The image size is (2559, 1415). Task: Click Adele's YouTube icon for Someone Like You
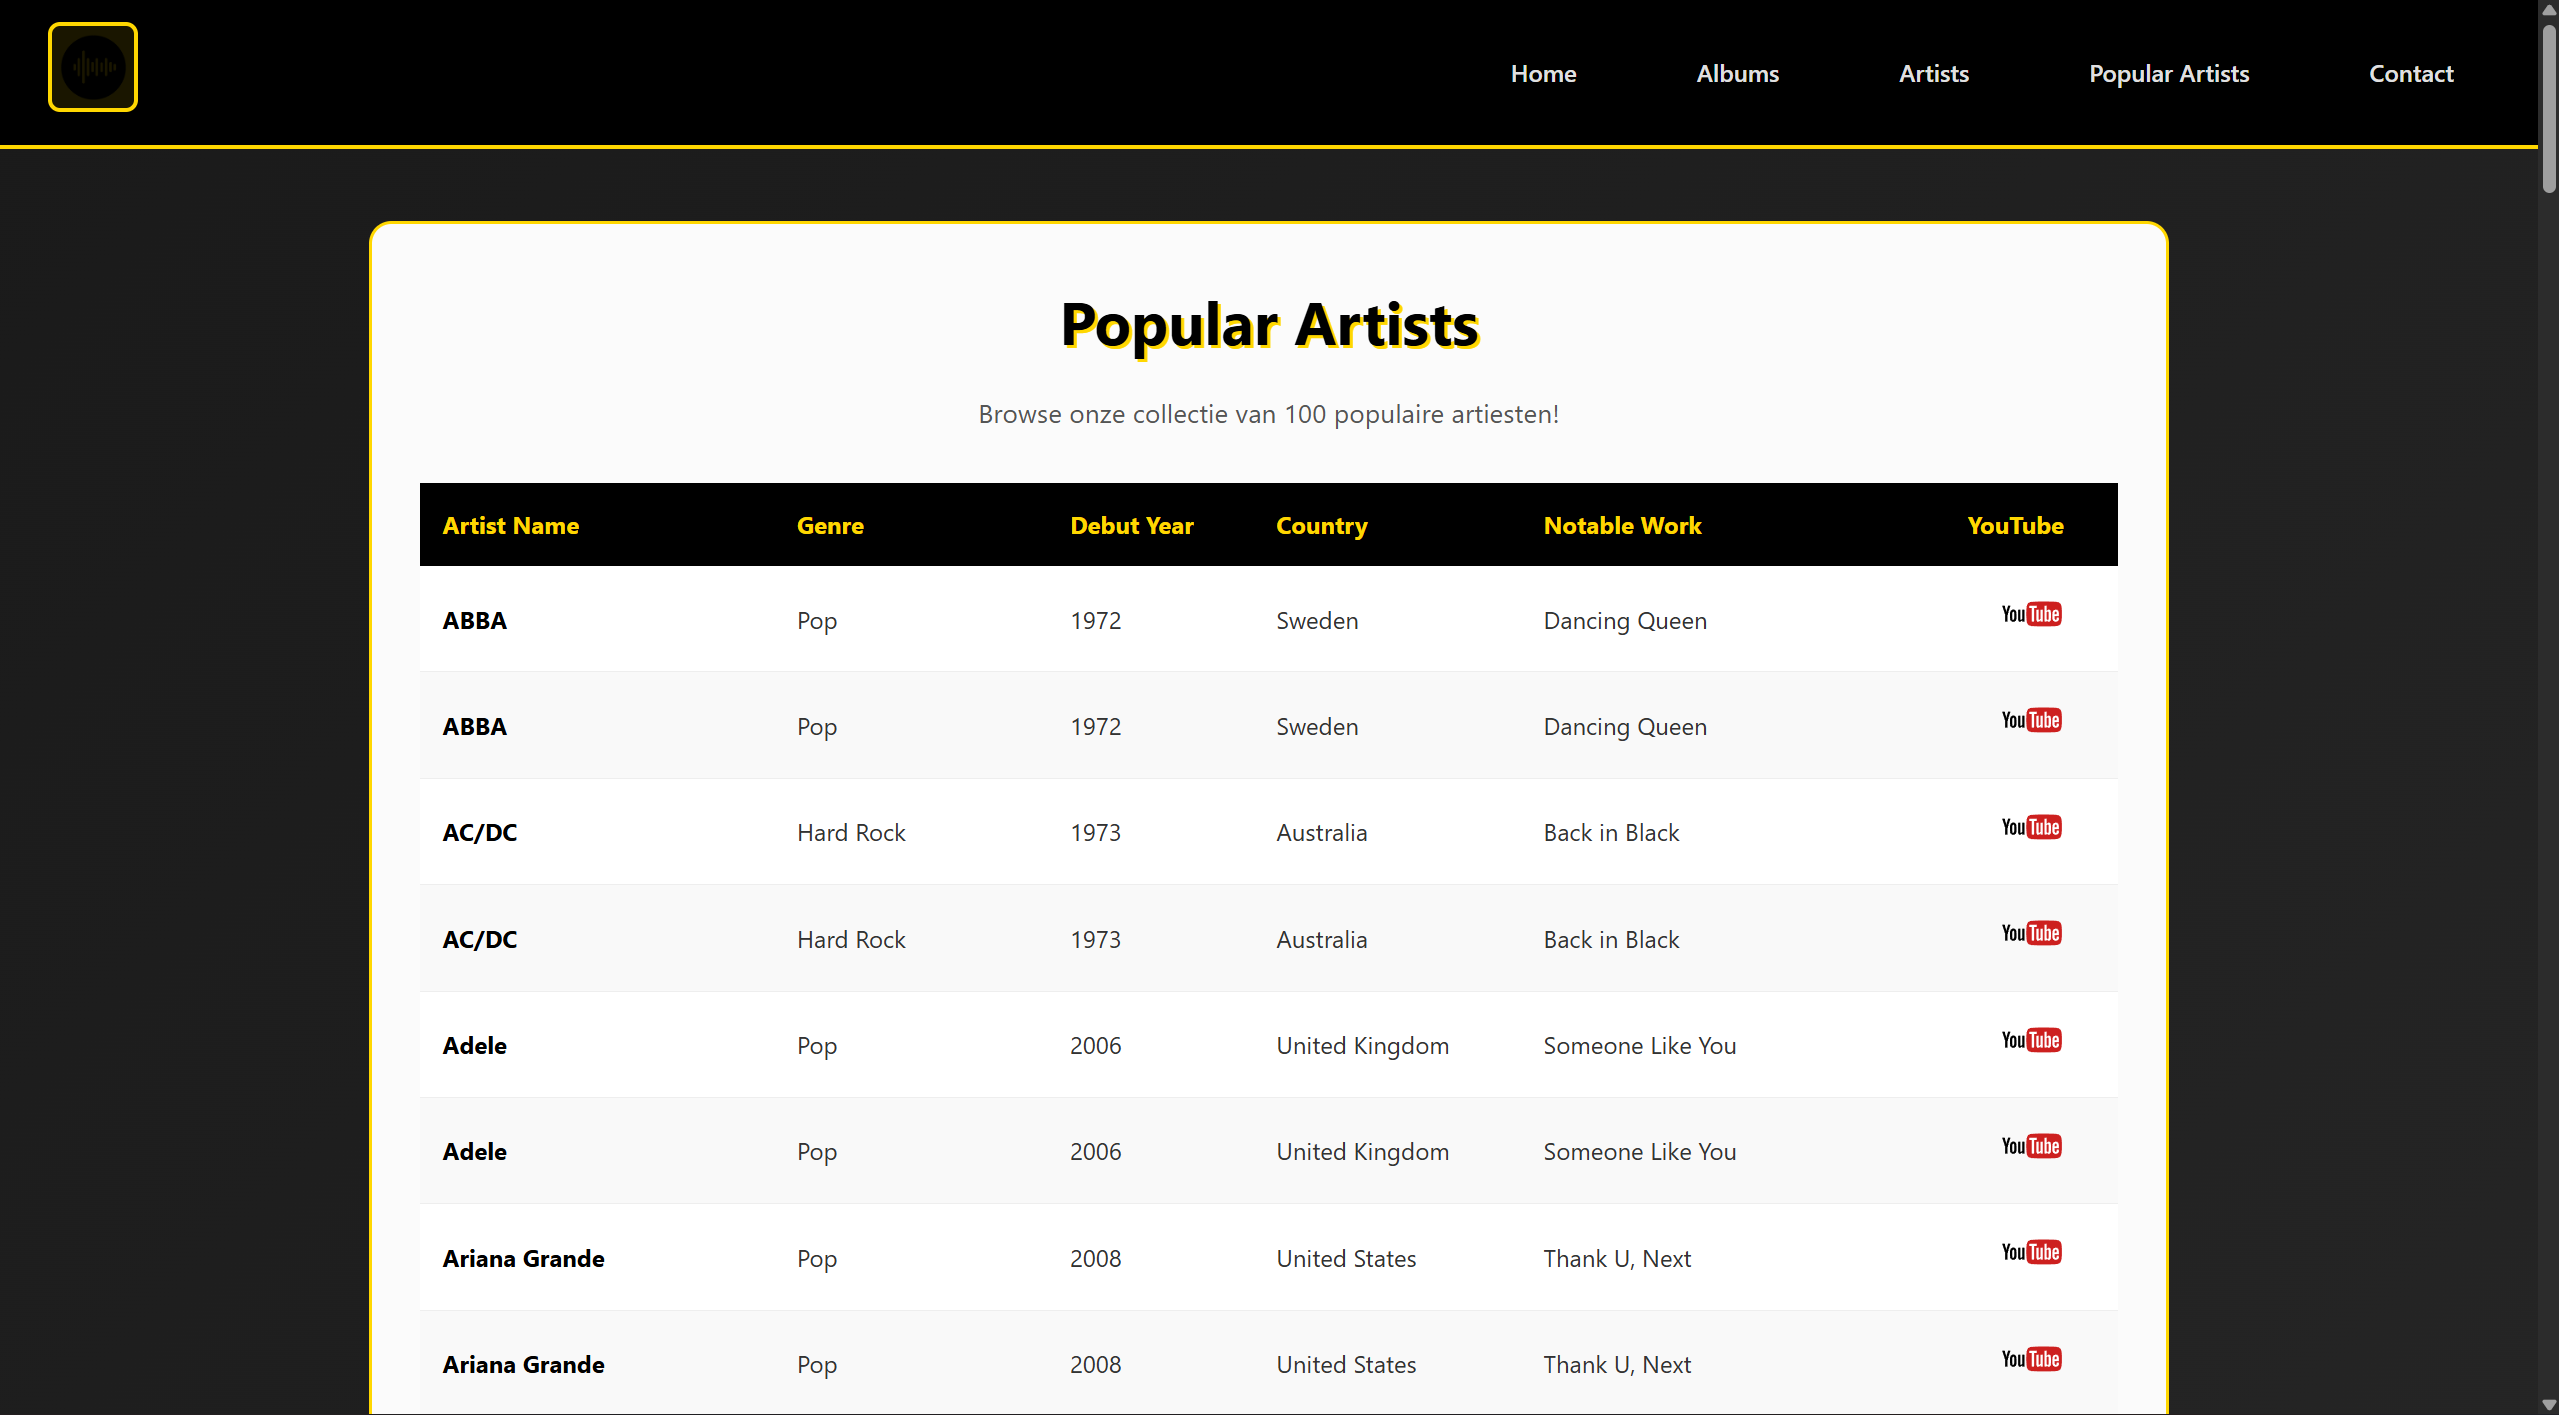click(2031, 1040)
